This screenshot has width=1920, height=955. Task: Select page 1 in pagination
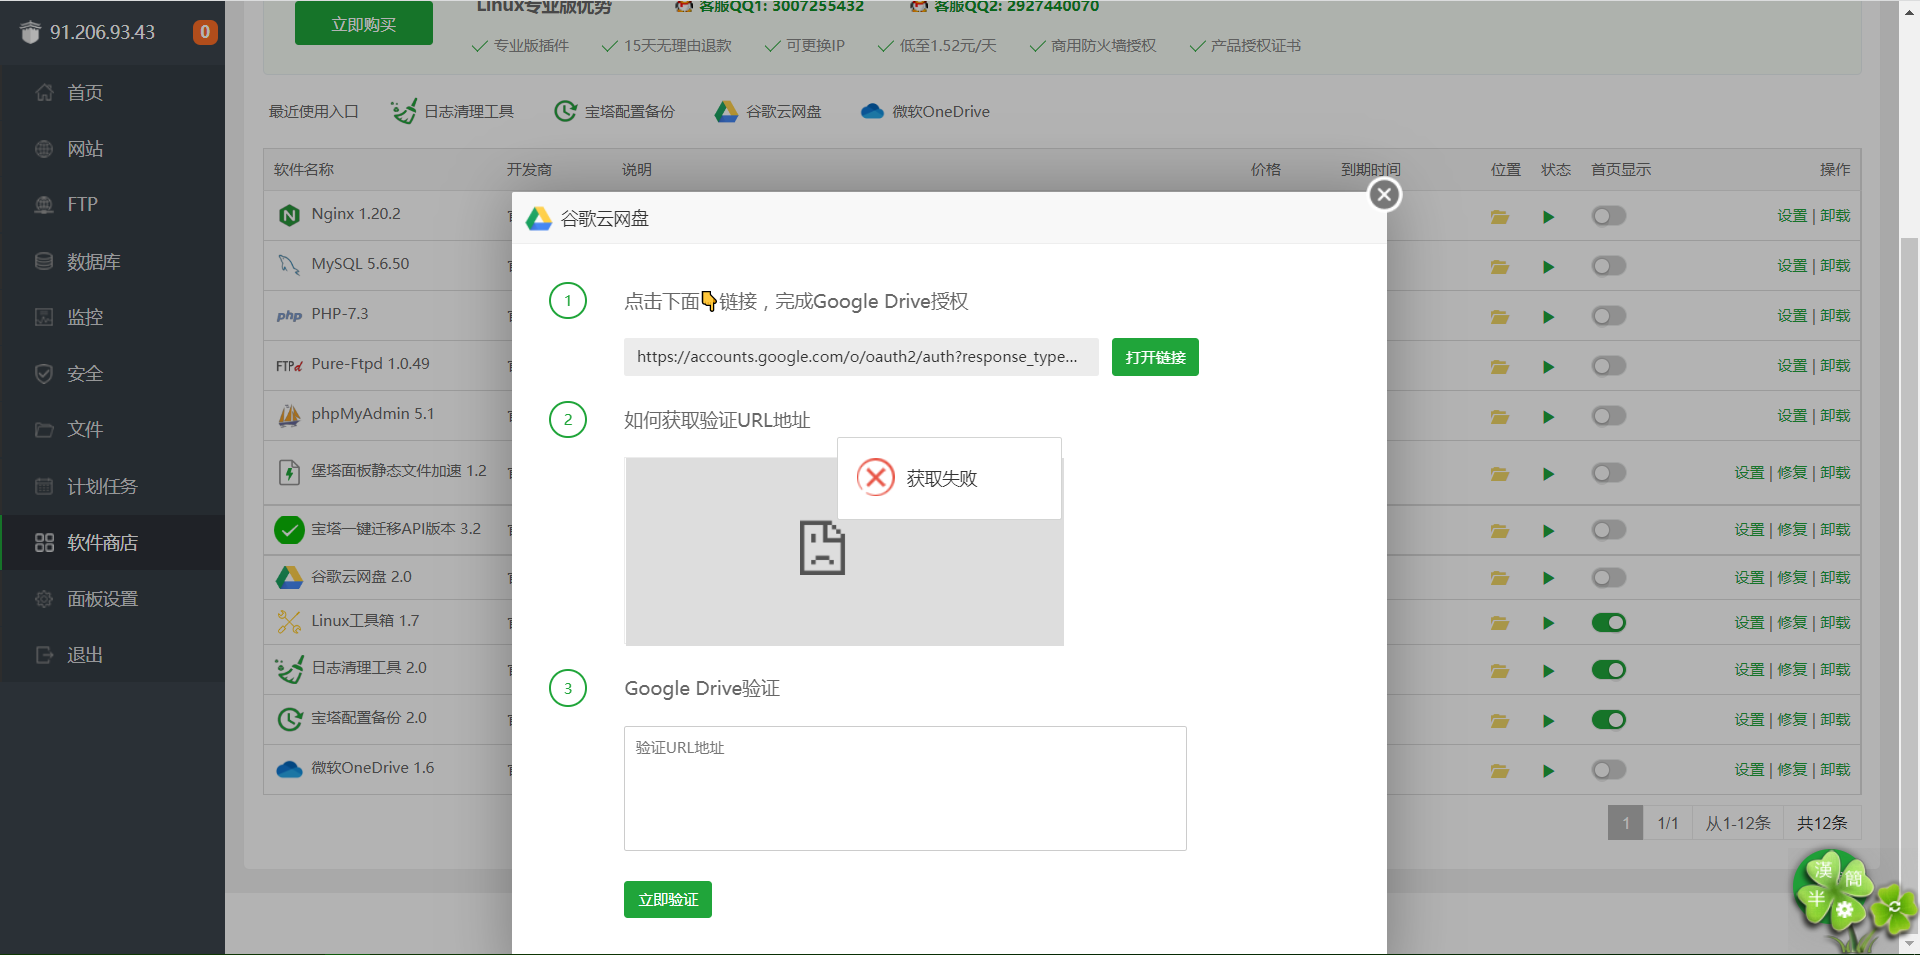[x=1625, y=823]
